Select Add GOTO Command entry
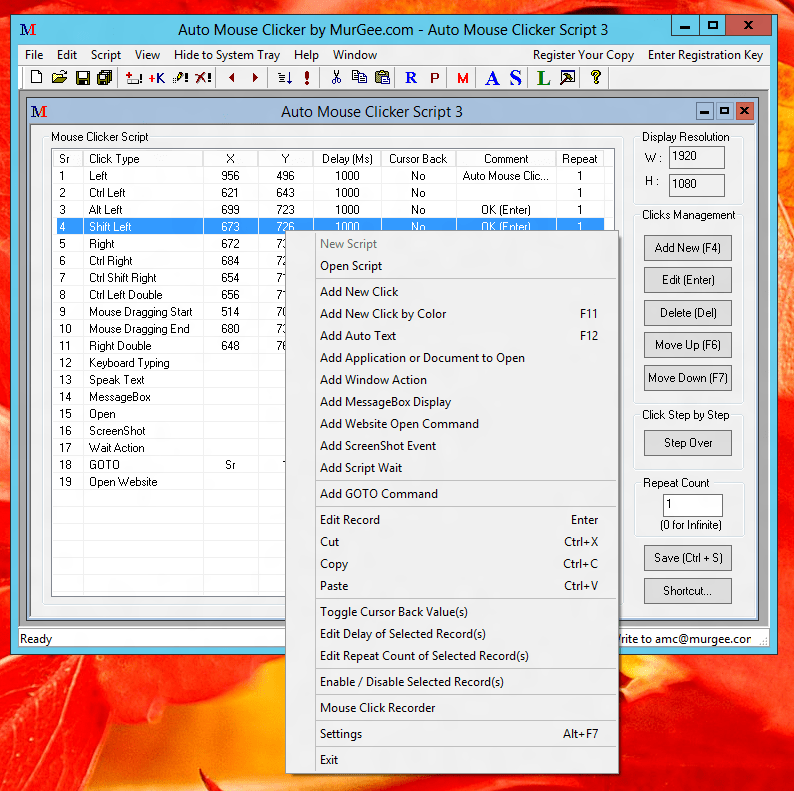This screenshot has width=794, height=791. pyautogui.click(x=452, y=494)
